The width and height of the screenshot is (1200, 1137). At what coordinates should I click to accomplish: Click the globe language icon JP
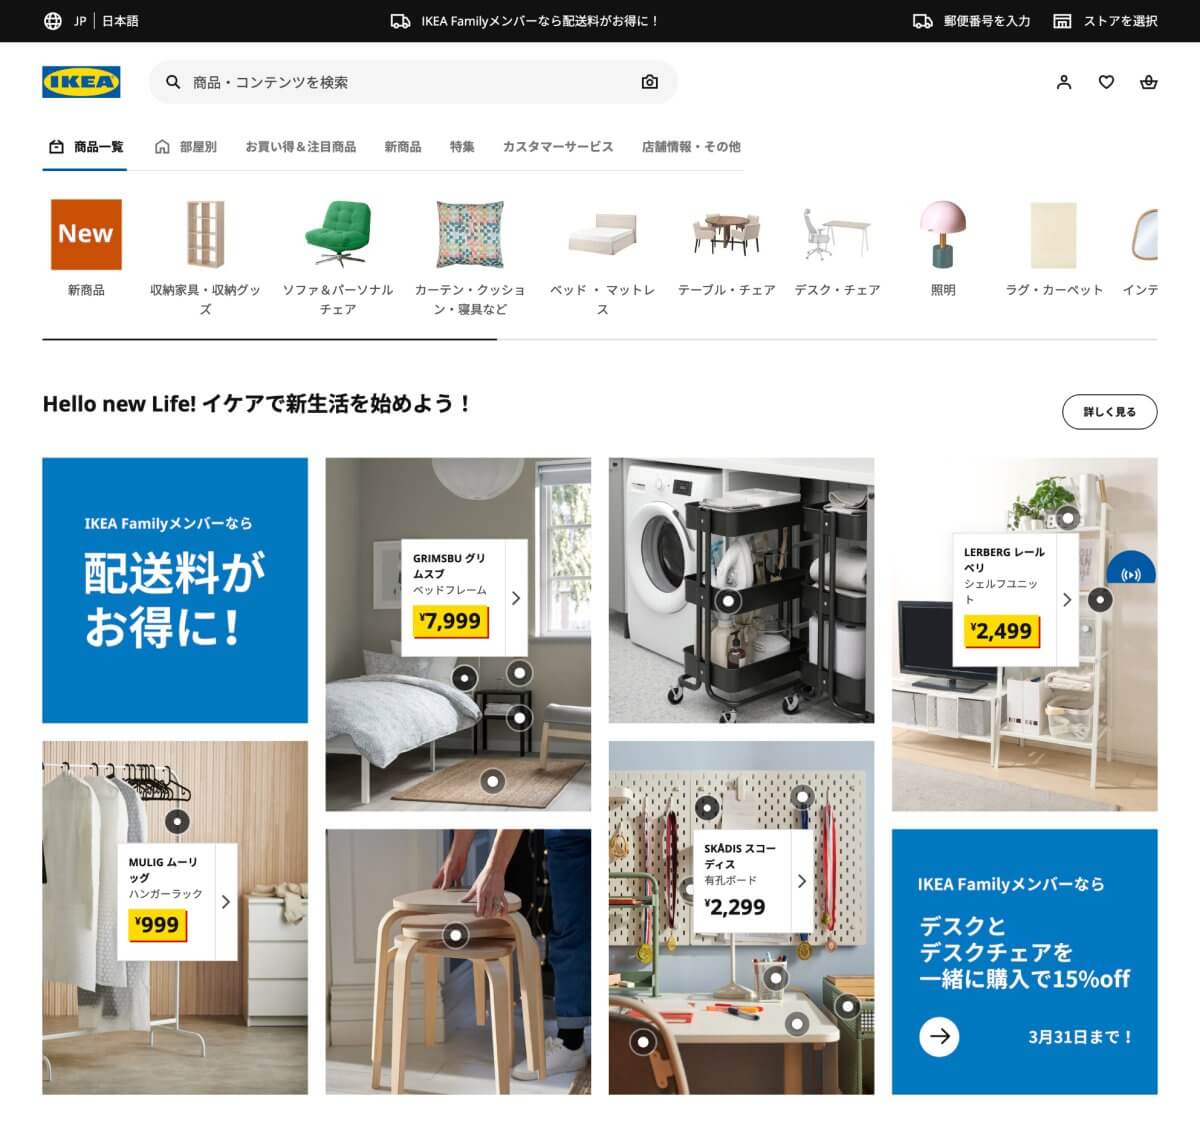(53, 21)
